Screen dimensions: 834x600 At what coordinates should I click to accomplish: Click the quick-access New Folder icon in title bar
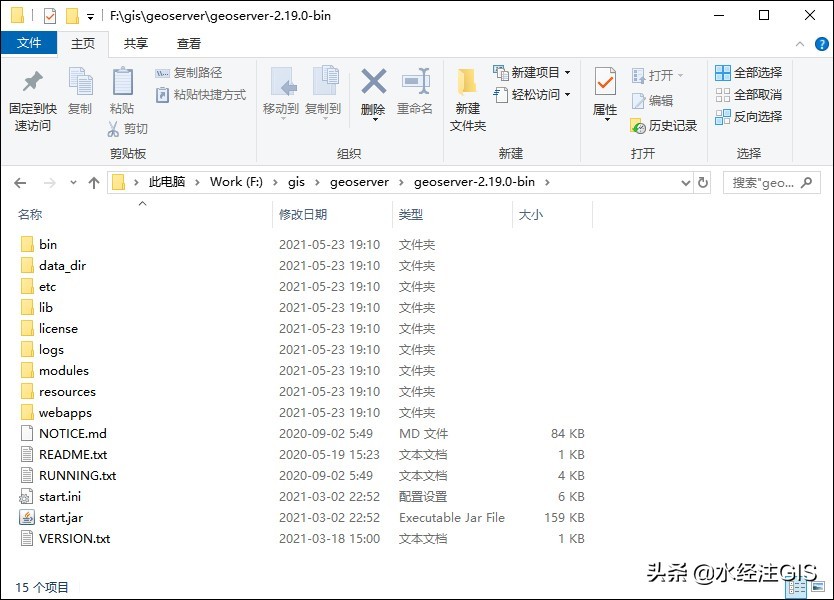(72, 16)
